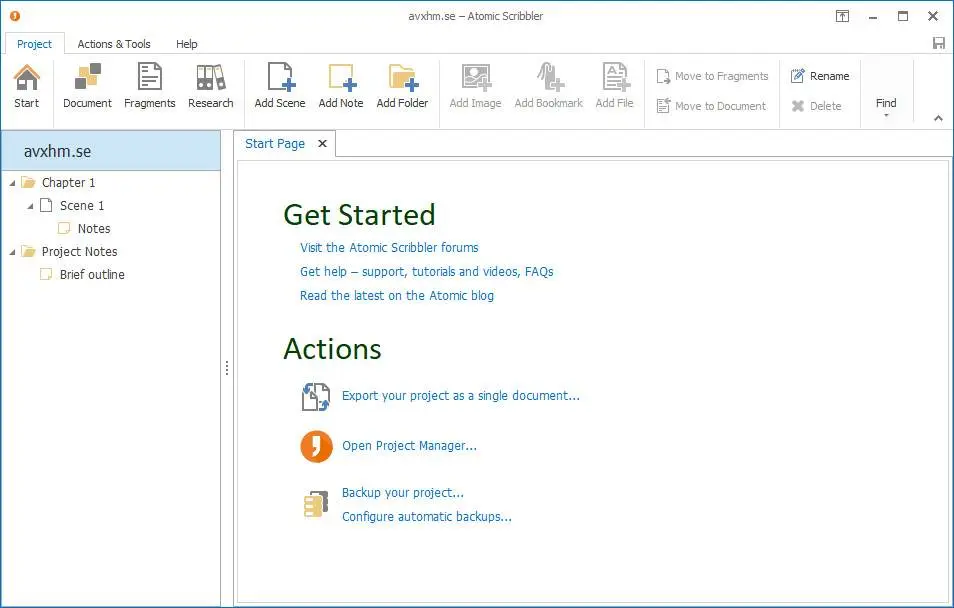Click the panel splitter handle dots
Image resolution: width=954 pixels, height=608 pixels.
[x=227, y=368]
